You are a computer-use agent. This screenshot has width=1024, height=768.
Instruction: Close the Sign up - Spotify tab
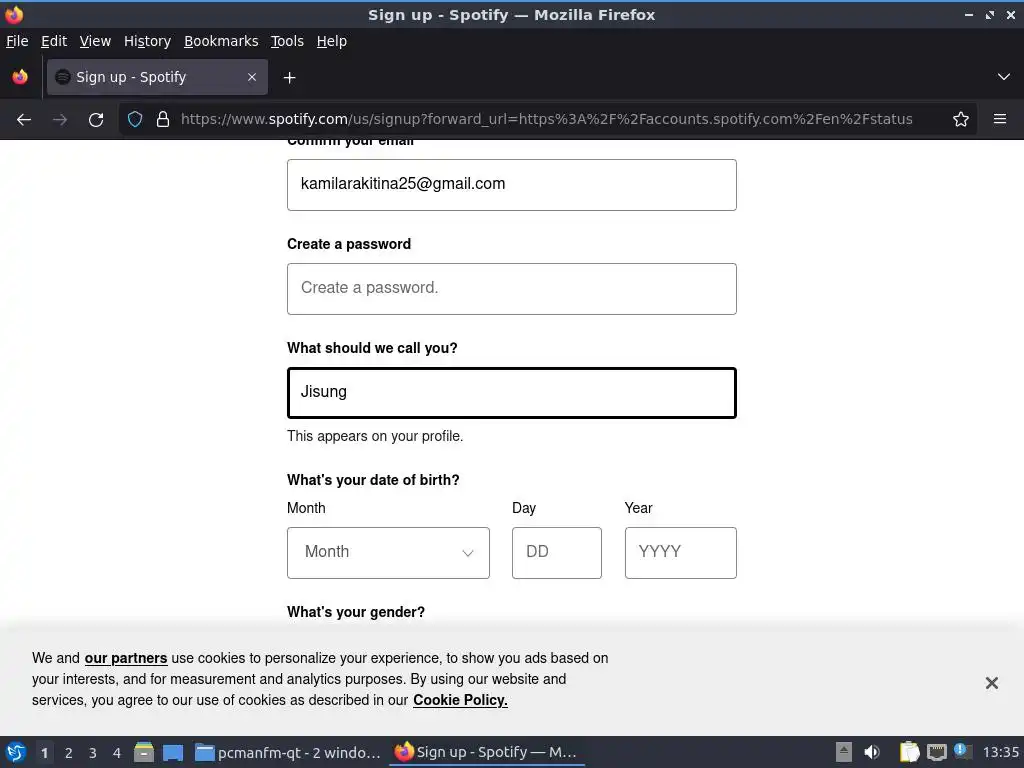point(252,77)
